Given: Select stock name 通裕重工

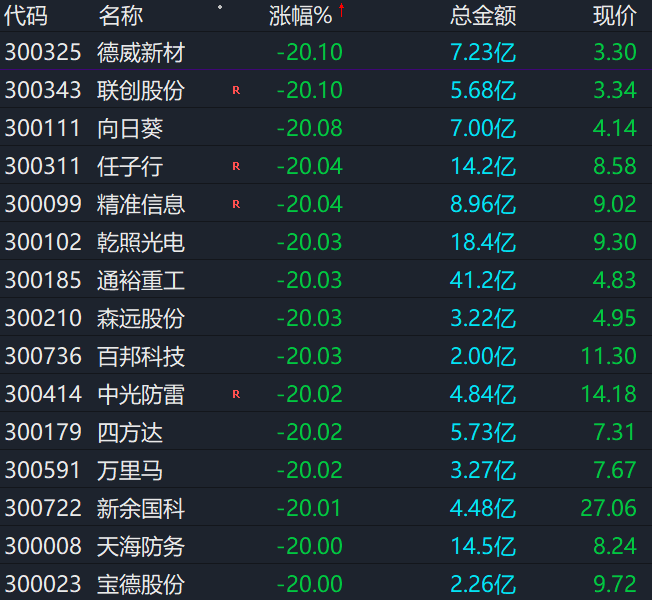Looking at the screenshot, I should click(141, 281).
